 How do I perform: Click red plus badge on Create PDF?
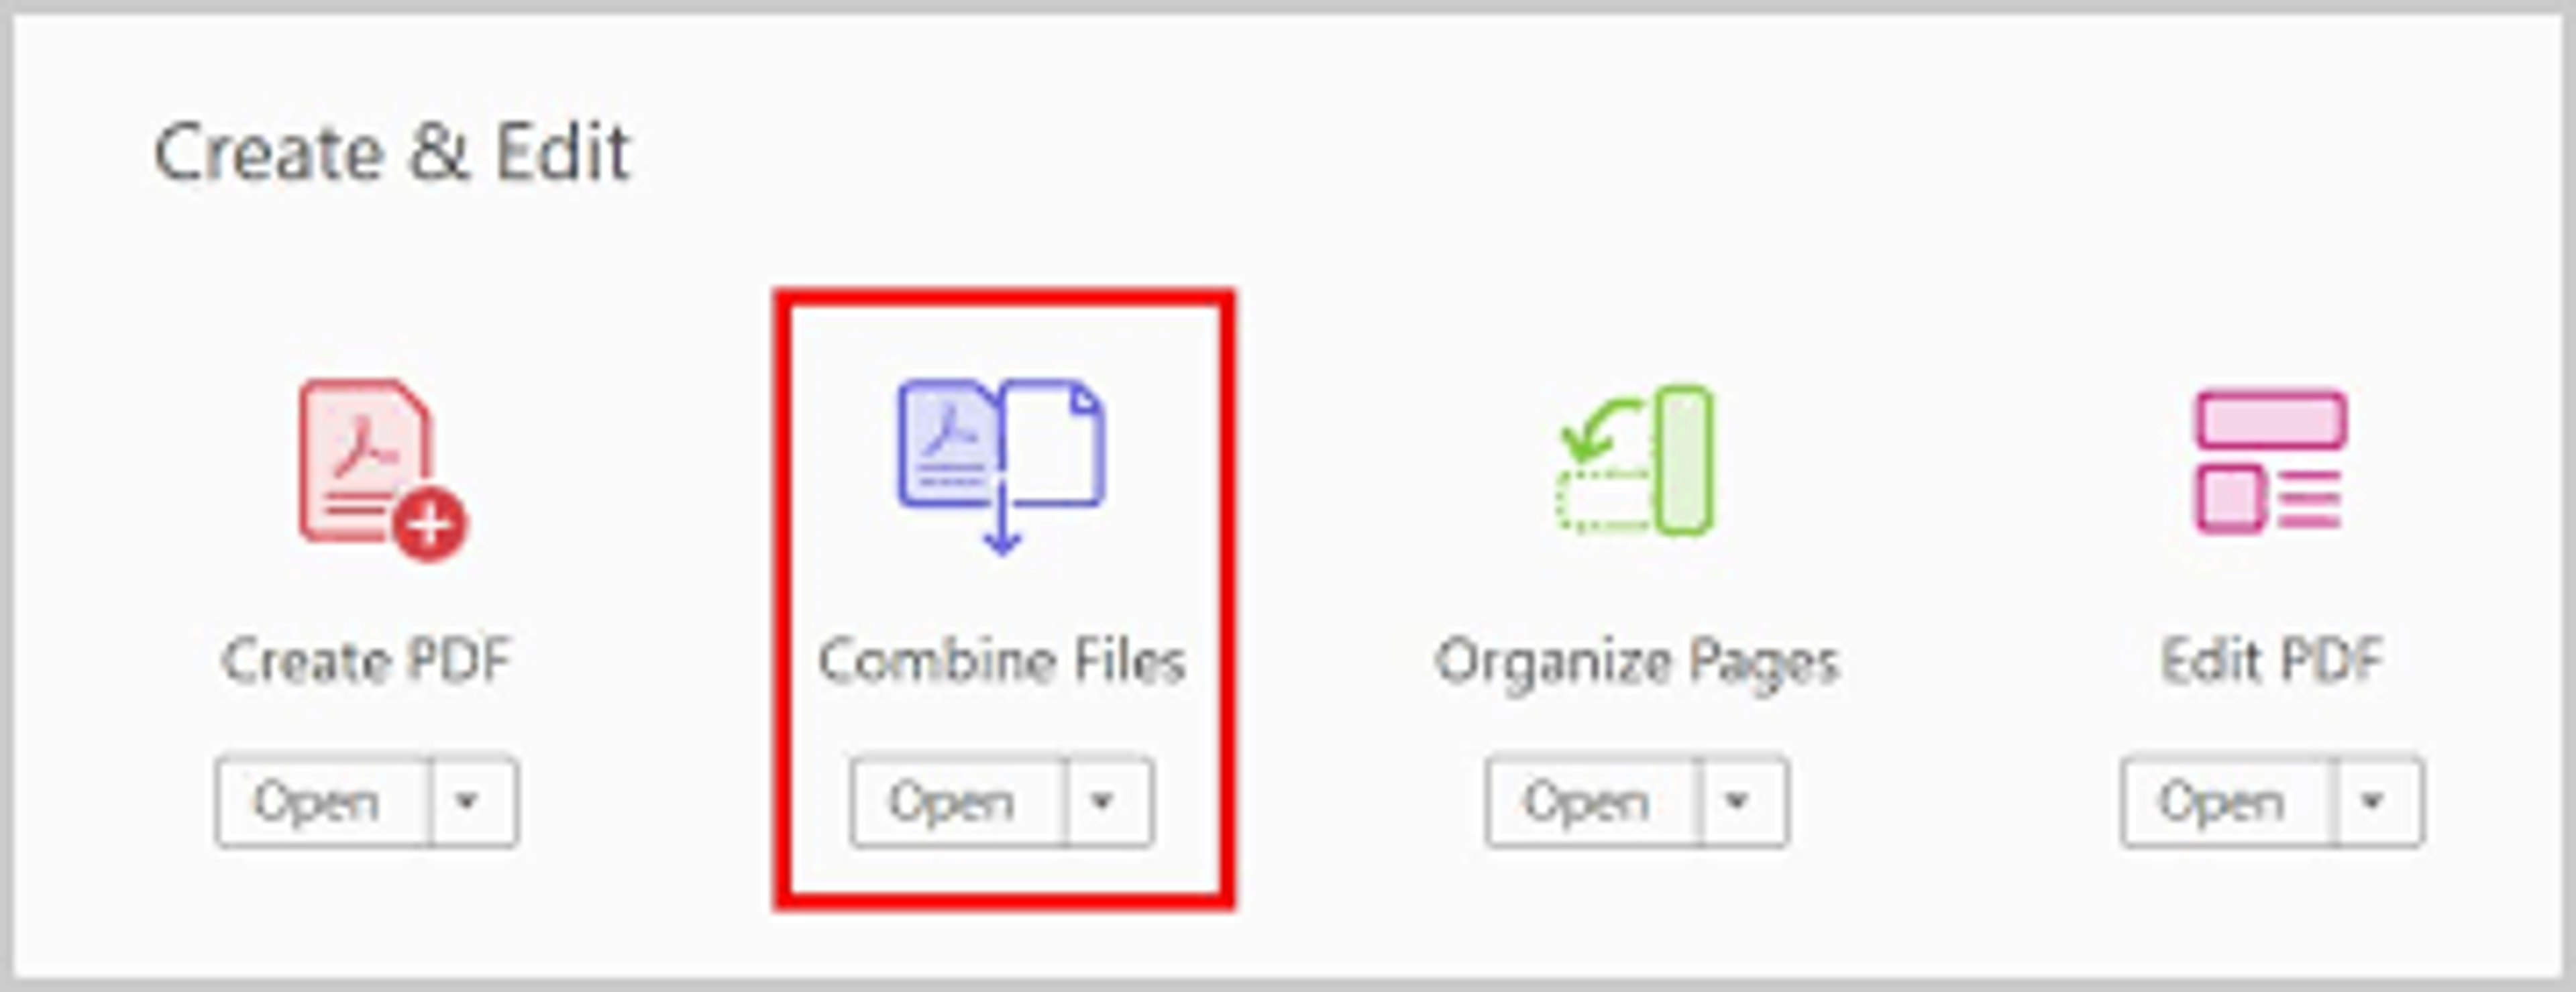[430, 525]
